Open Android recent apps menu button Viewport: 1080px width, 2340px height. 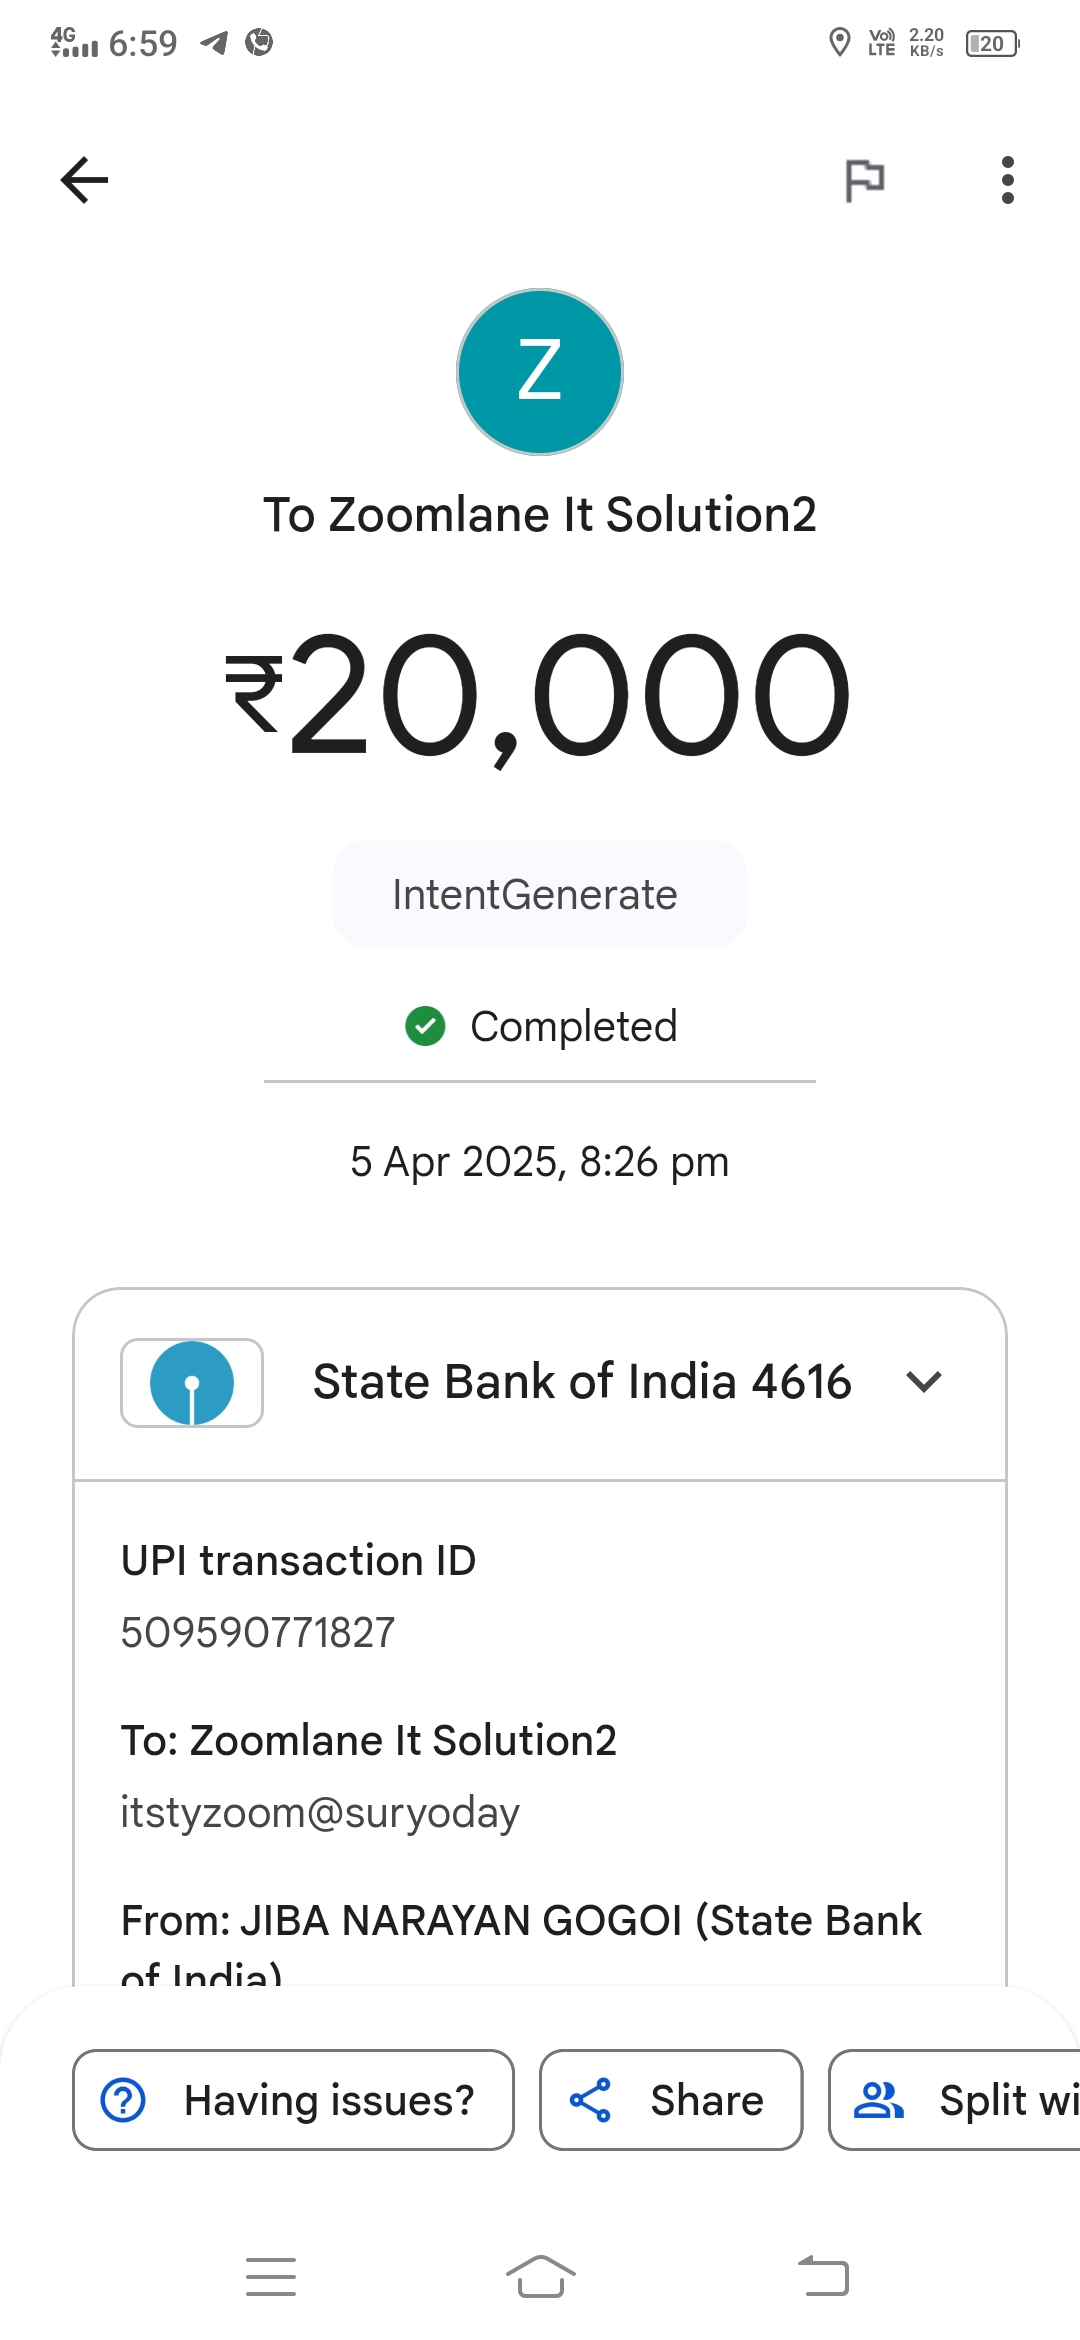pyautogui.click(x=271, y=2277)
